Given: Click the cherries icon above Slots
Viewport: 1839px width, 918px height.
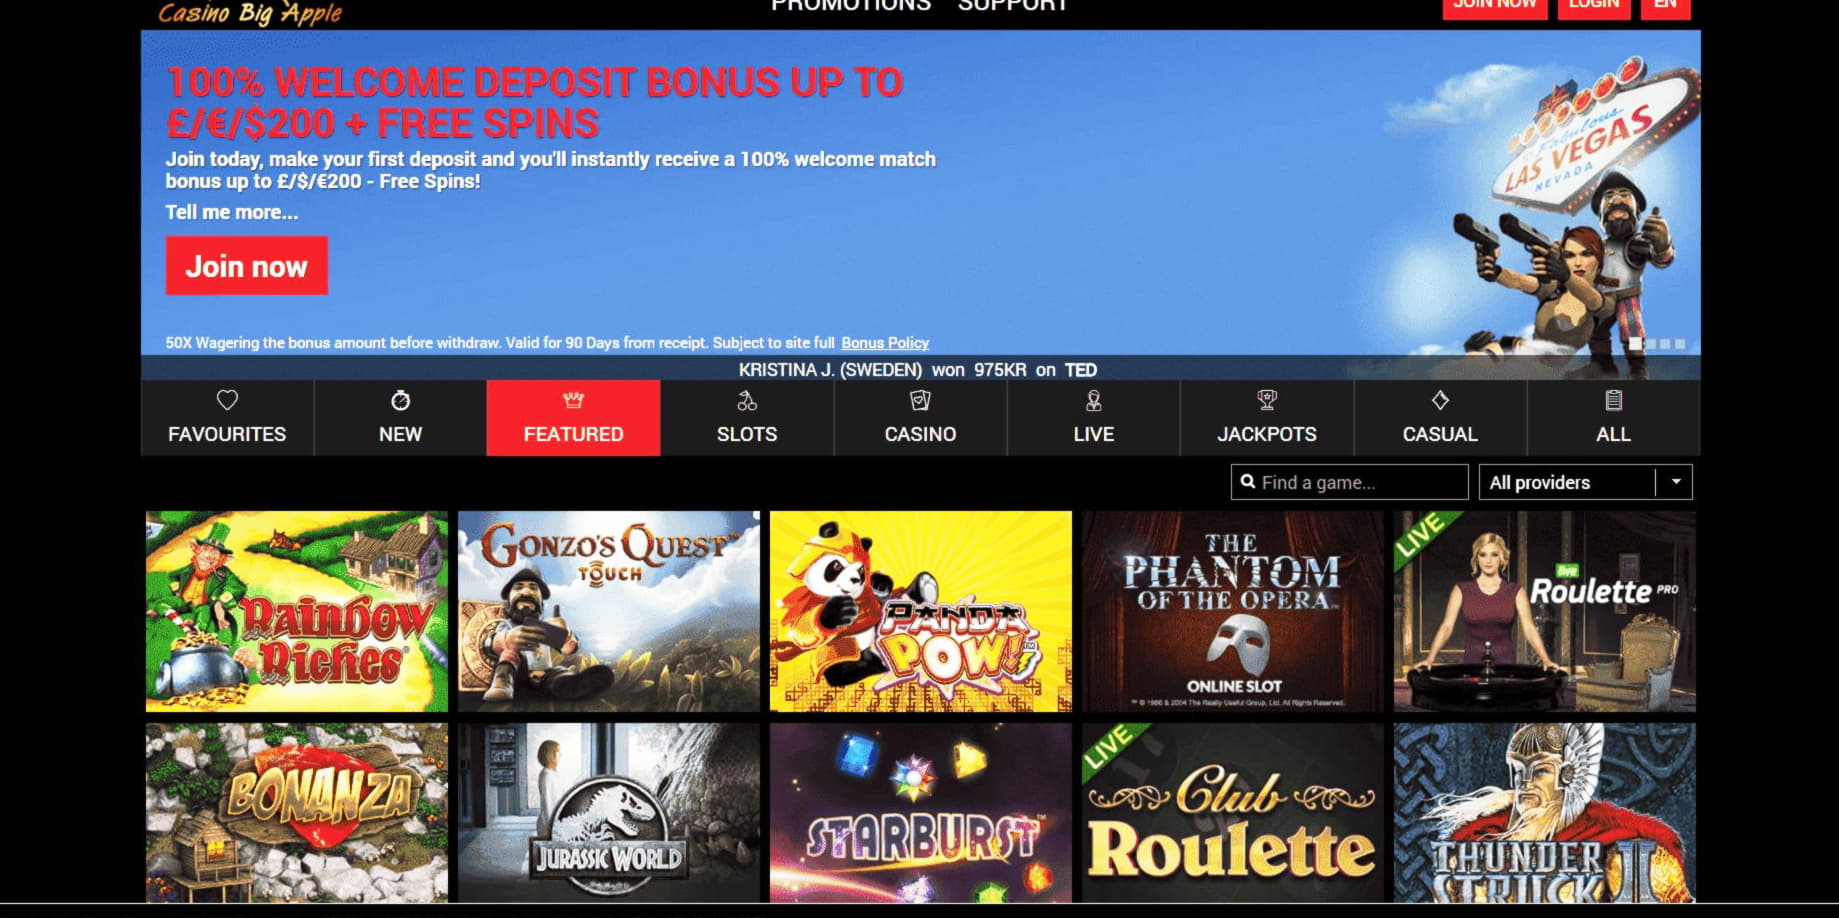Looking at the screenshot, I should click(x=747, y=400).
